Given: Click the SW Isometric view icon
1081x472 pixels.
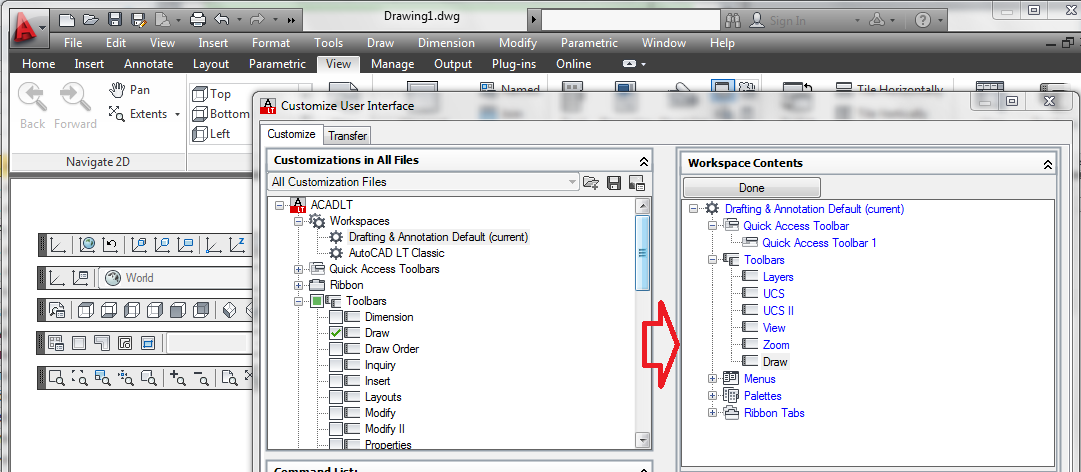Looking at the screenshot, I should click(230, 311).
